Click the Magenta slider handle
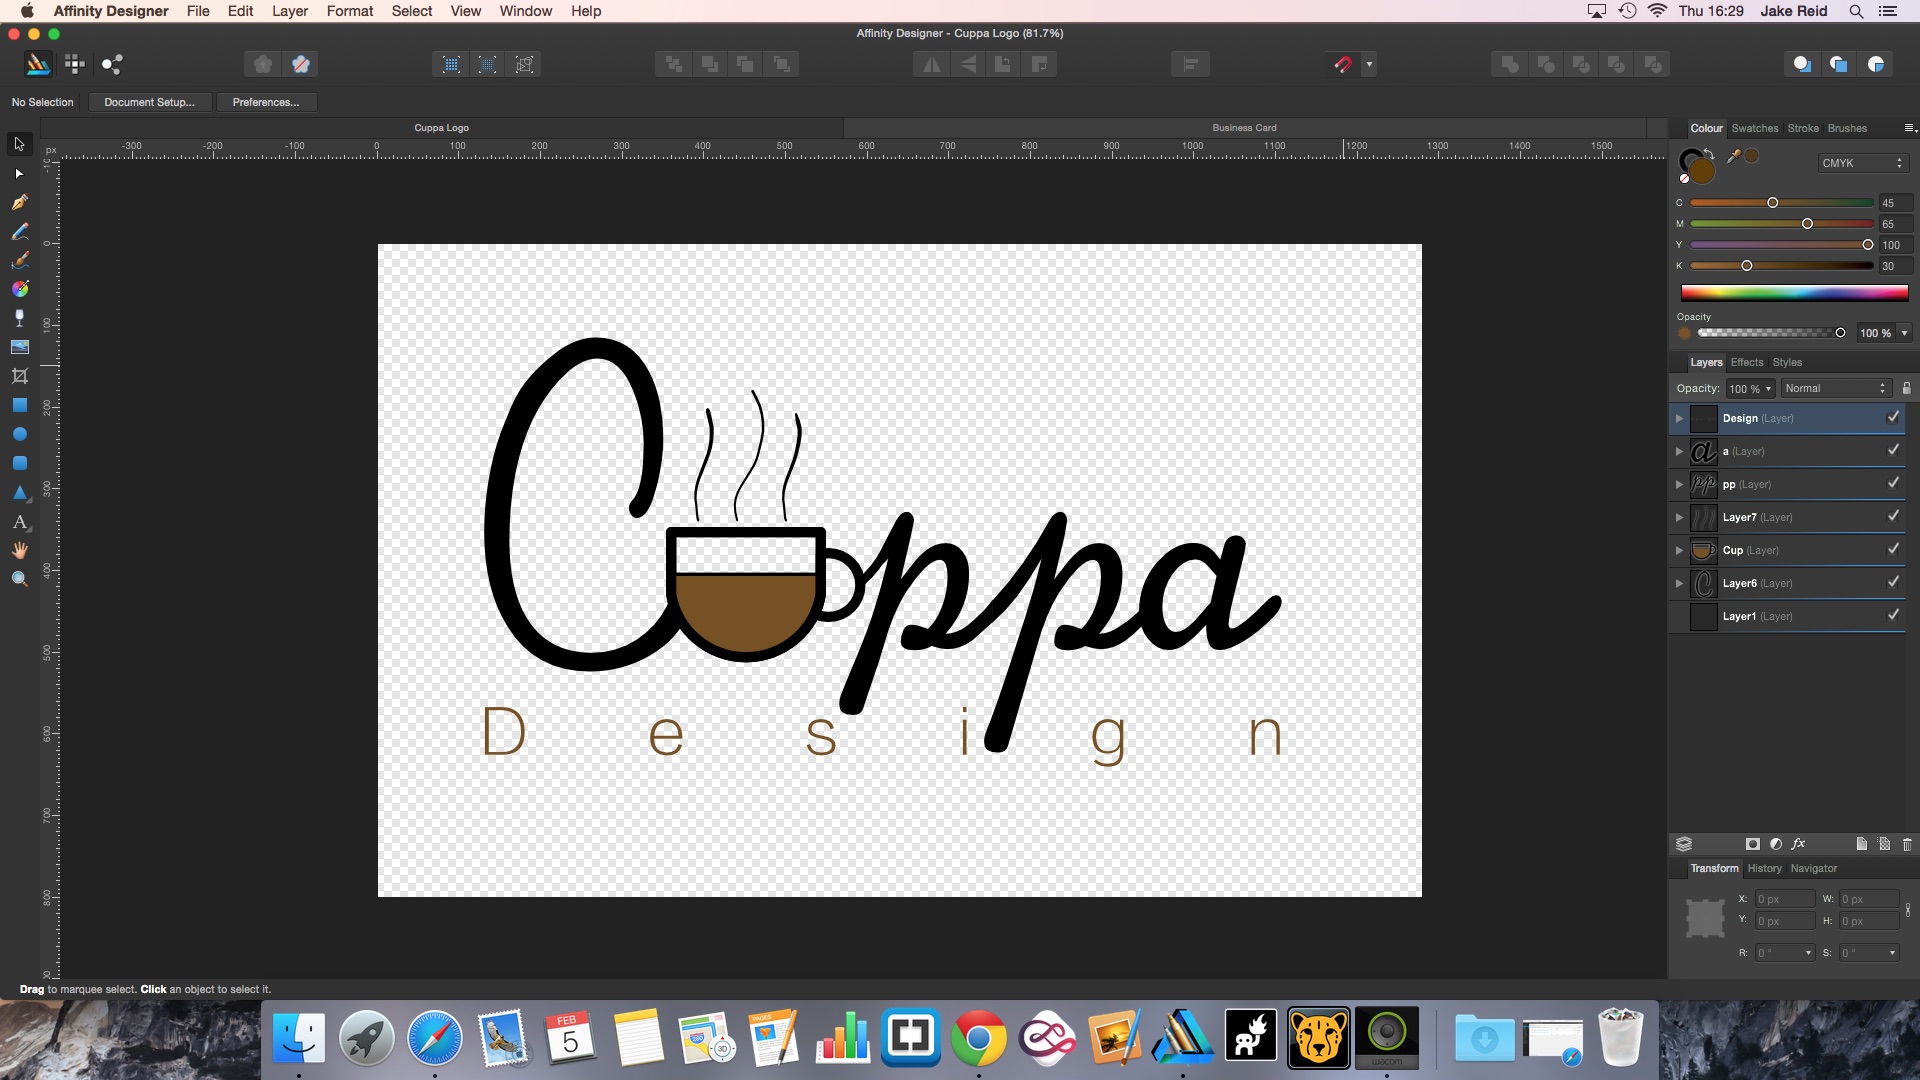The height and width of the screenshot is (1080, 1920). 1807,224
